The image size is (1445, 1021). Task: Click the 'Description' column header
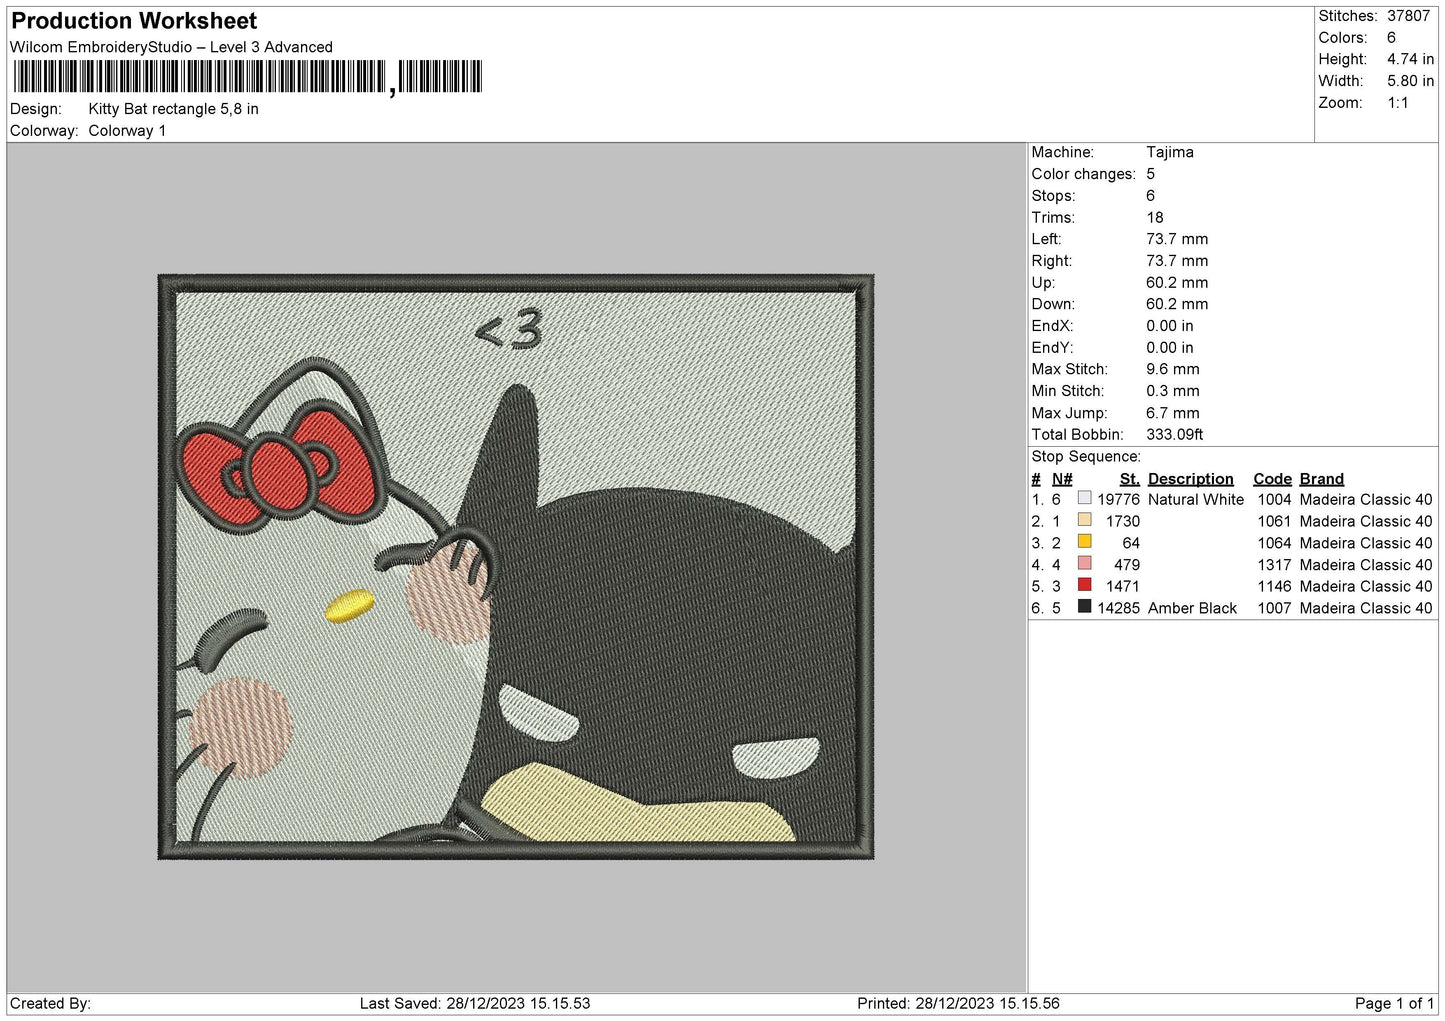[x=1191, y=479]
